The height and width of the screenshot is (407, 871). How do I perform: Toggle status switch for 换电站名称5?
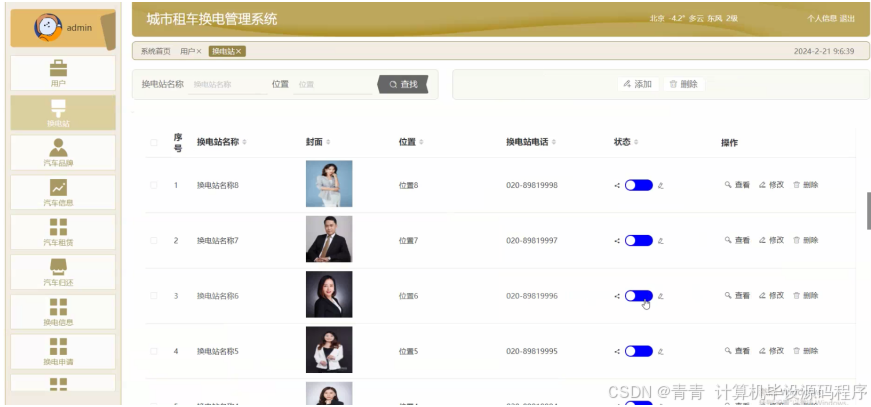tap(638, 351)
